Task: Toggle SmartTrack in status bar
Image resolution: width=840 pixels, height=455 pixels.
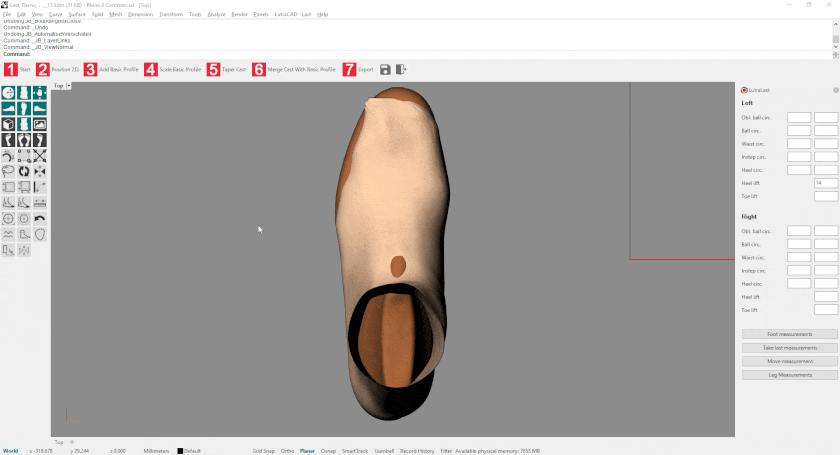Action: pyautogui.click(x=355, y=451)
